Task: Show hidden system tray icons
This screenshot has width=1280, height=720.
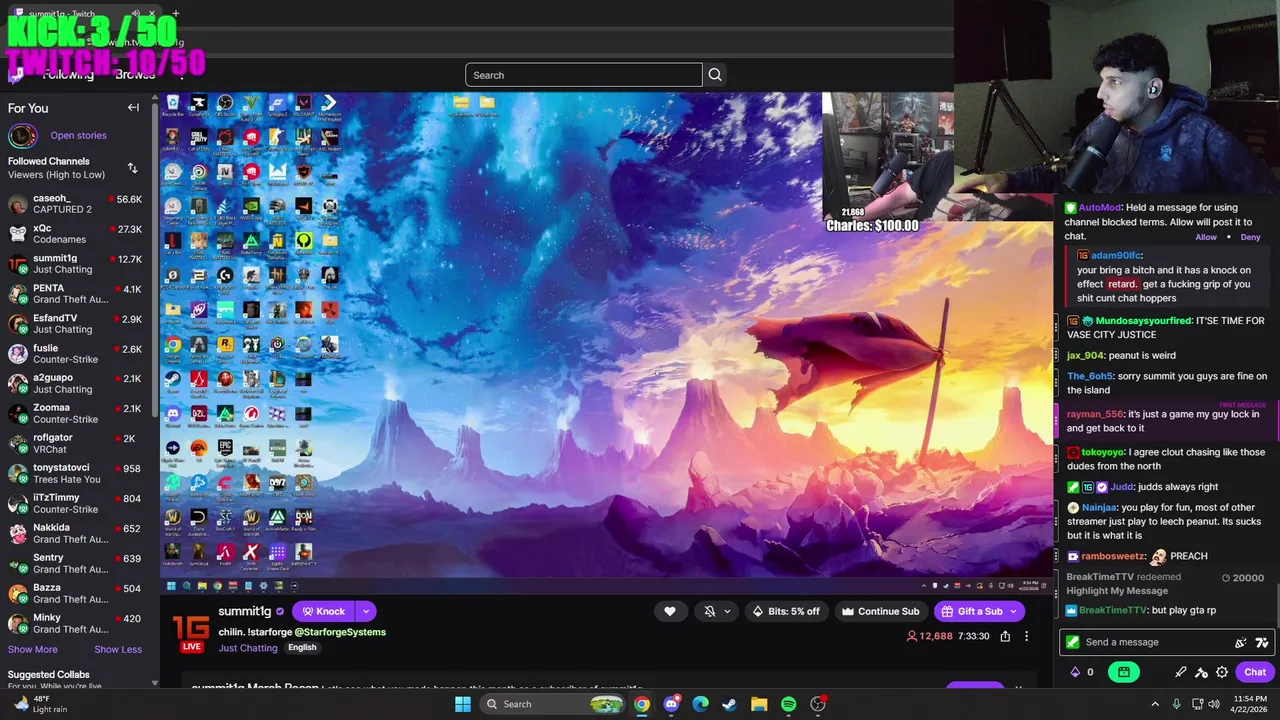Action: pyautogui.click(x=1155, y=704)
